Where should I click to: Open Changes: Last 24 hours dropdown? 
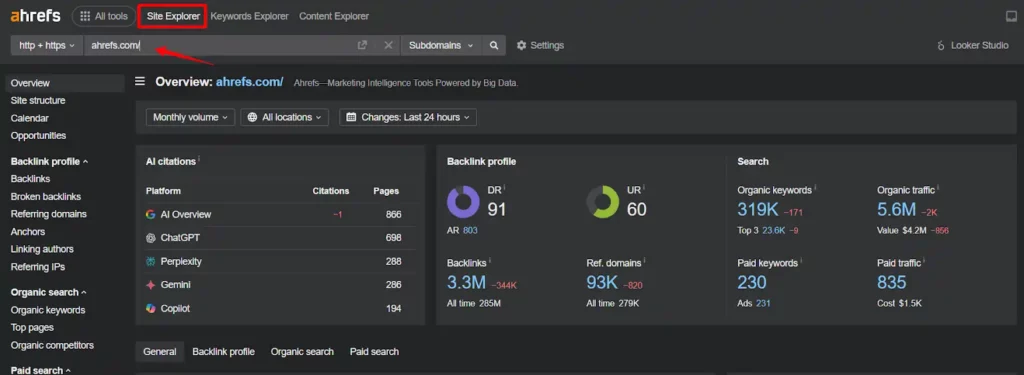click(408, 117)
